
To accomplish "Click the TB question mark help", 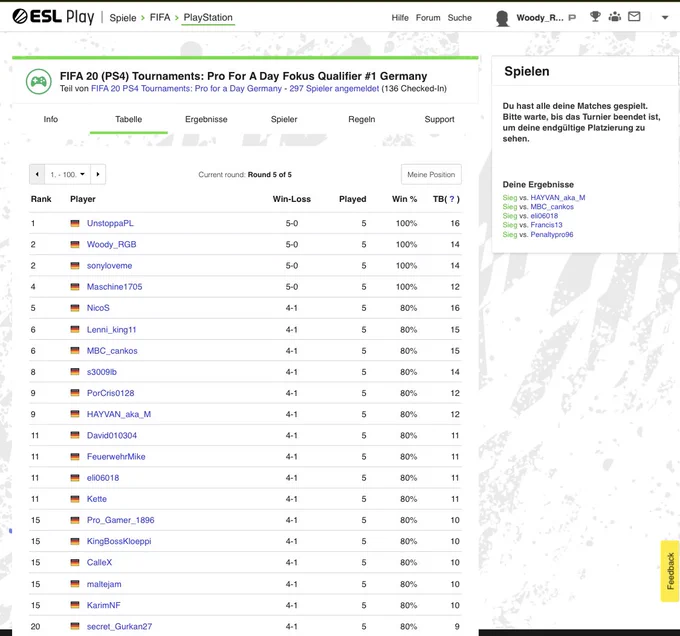I will 452,199.
